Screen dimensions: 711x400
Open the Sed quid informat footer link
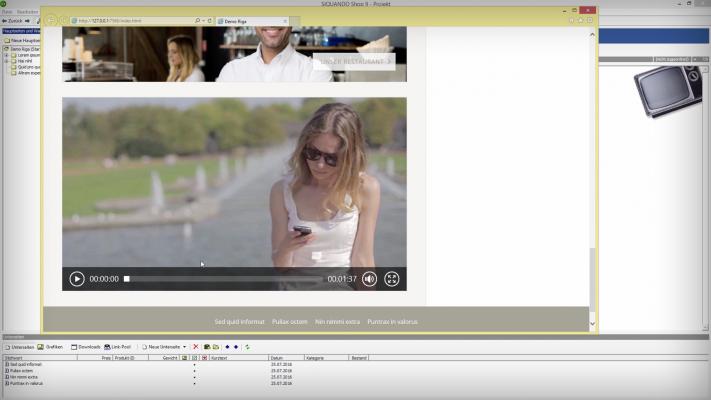click(239, 322)
